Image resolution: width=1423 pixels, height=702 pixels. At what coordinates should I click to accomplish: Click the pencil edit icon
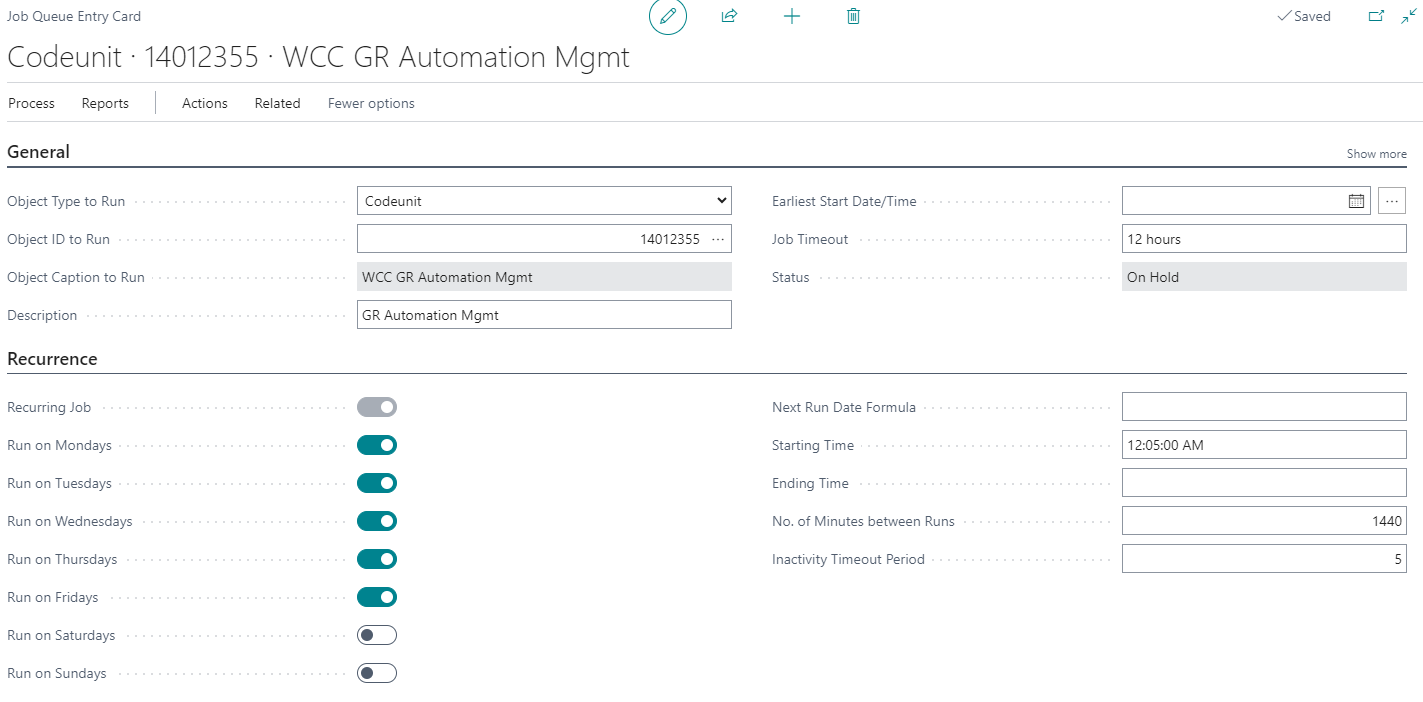[x=668, y=17]
